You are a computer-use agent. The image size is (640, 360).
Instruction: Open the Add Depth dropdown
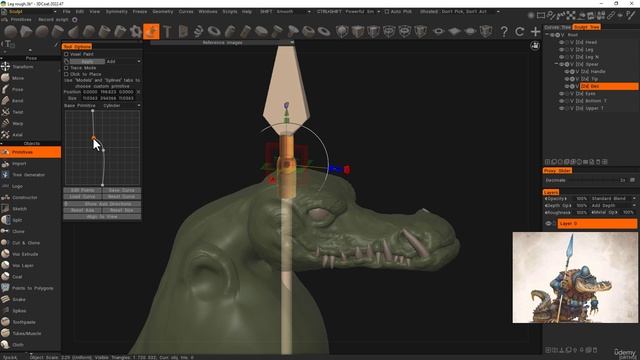click(613, 205)
